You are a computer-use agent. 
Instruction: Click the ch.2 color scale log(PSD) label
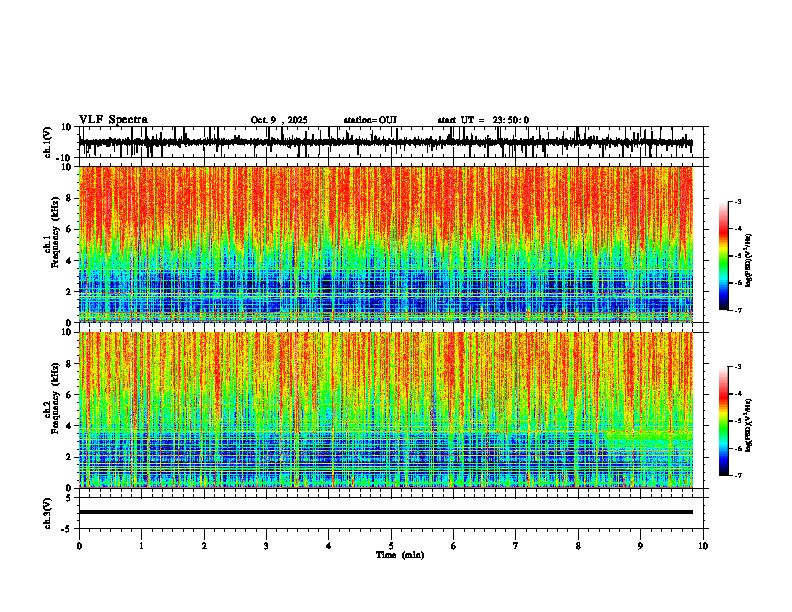pos(749,425)
